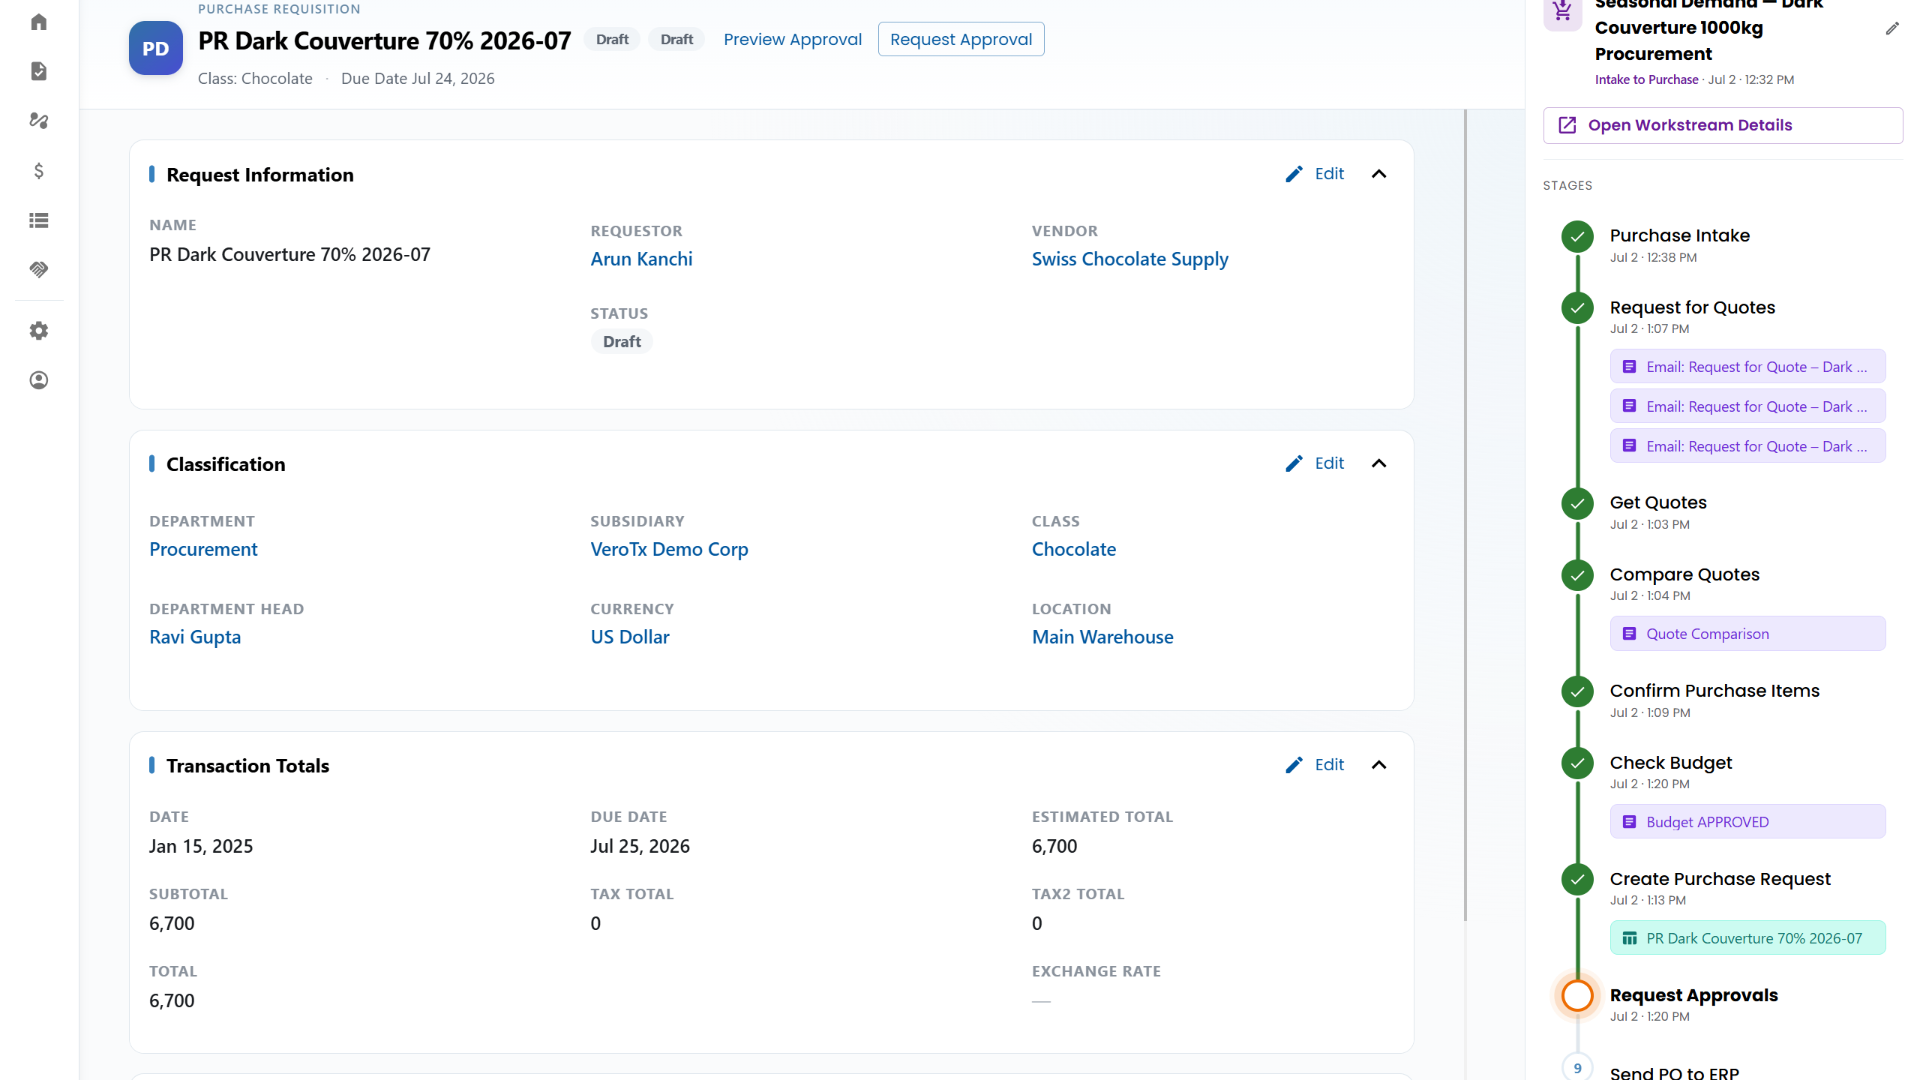Open PR Dark Couverture 70% 2026-07 chip
Image resolution: width=1920 pixels, height=1080 pixels.
(x=1747, y=938)
